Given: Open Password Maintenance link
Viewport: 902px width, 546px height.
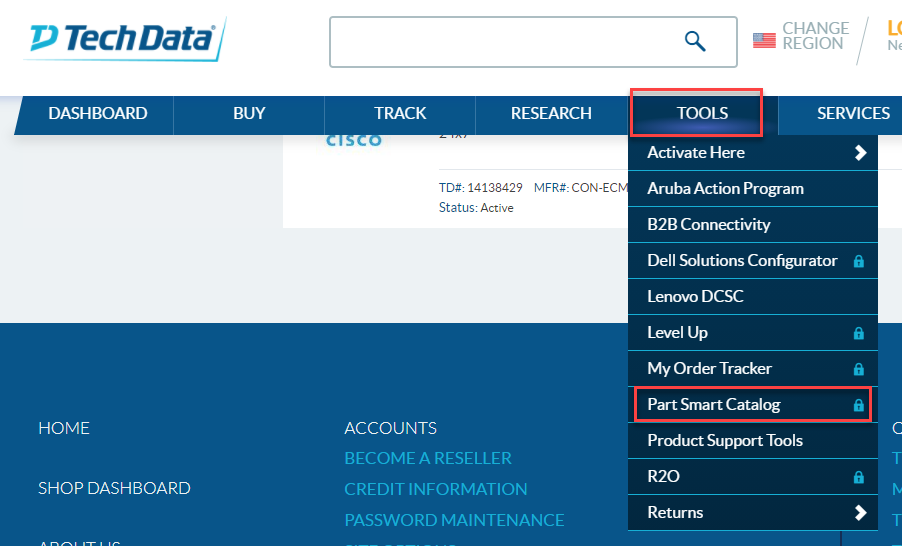Looking at the screenshot, I should coord(454,520).
